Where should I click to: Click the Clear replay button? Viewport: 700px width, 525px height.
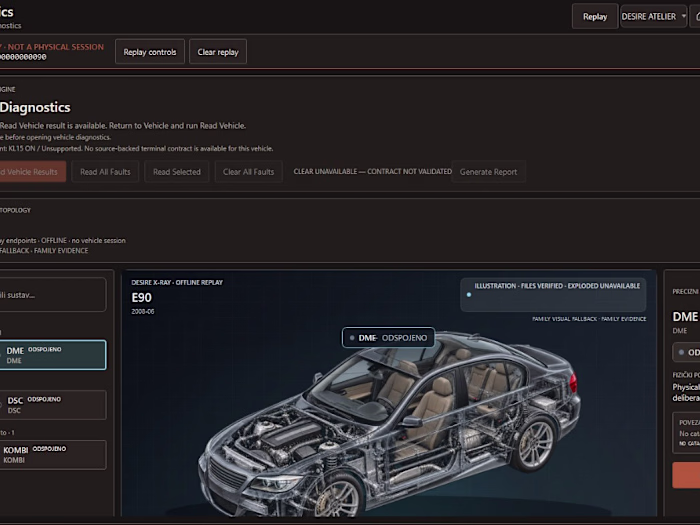(x=218, y=52)
